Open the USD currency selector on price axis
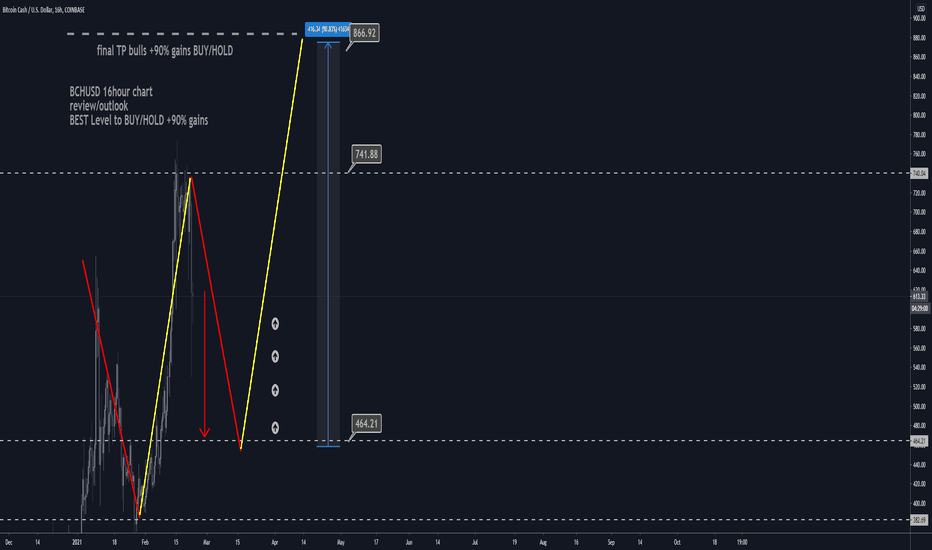This screenshot has width=932, height=550. [921, 10]
